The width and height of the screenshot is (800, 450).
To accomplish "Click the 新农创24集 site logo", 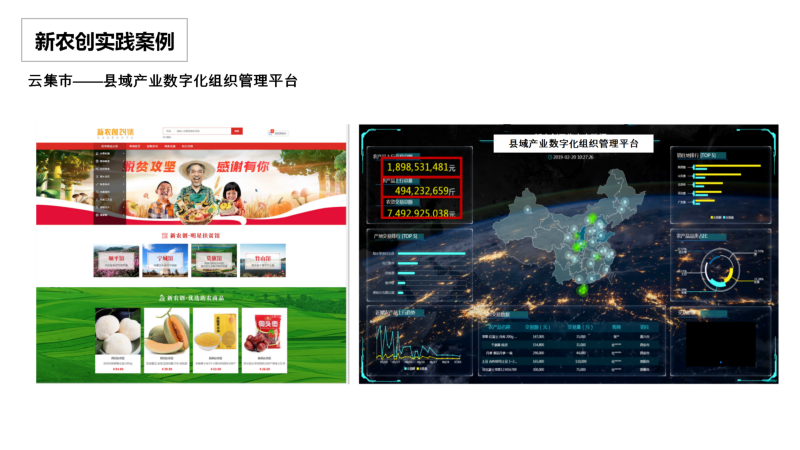I will pyautogui.click(x=116, y=133).
